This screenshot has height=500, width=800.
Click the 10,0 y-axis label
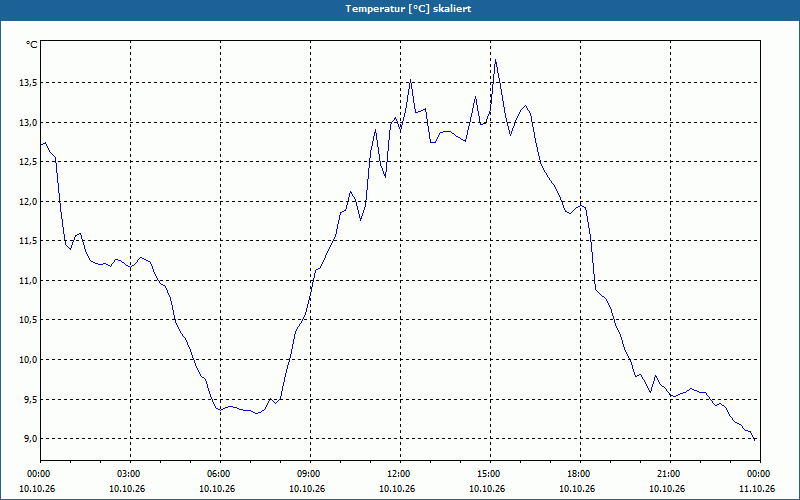pos(28,360)
